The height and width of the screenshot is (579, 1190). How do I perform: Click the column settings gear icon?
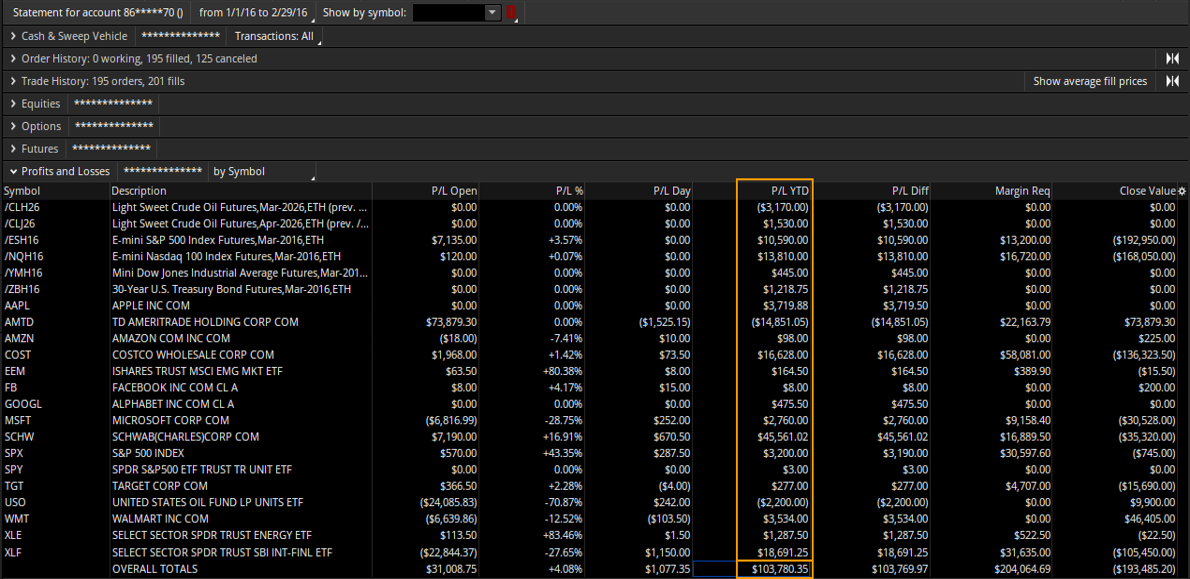pyautogui.click(x=1182, y=190)
